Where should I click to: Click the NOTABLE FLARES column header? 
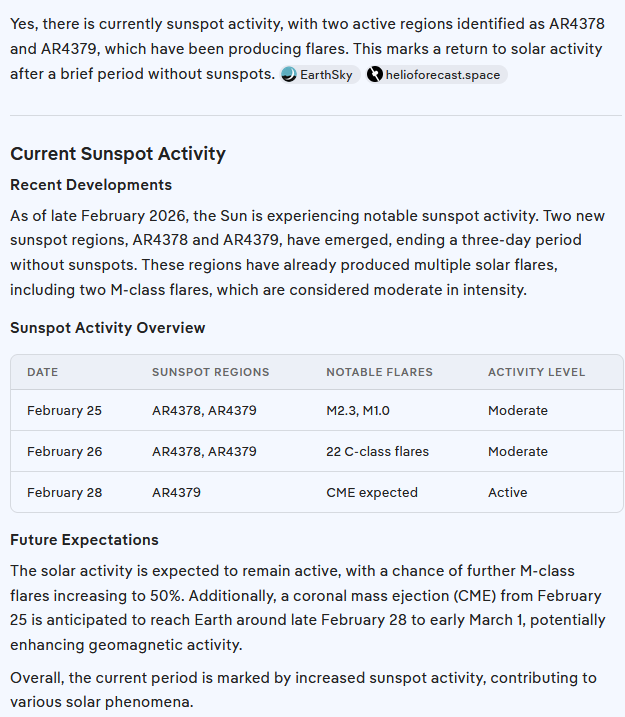tap(379, 372)
